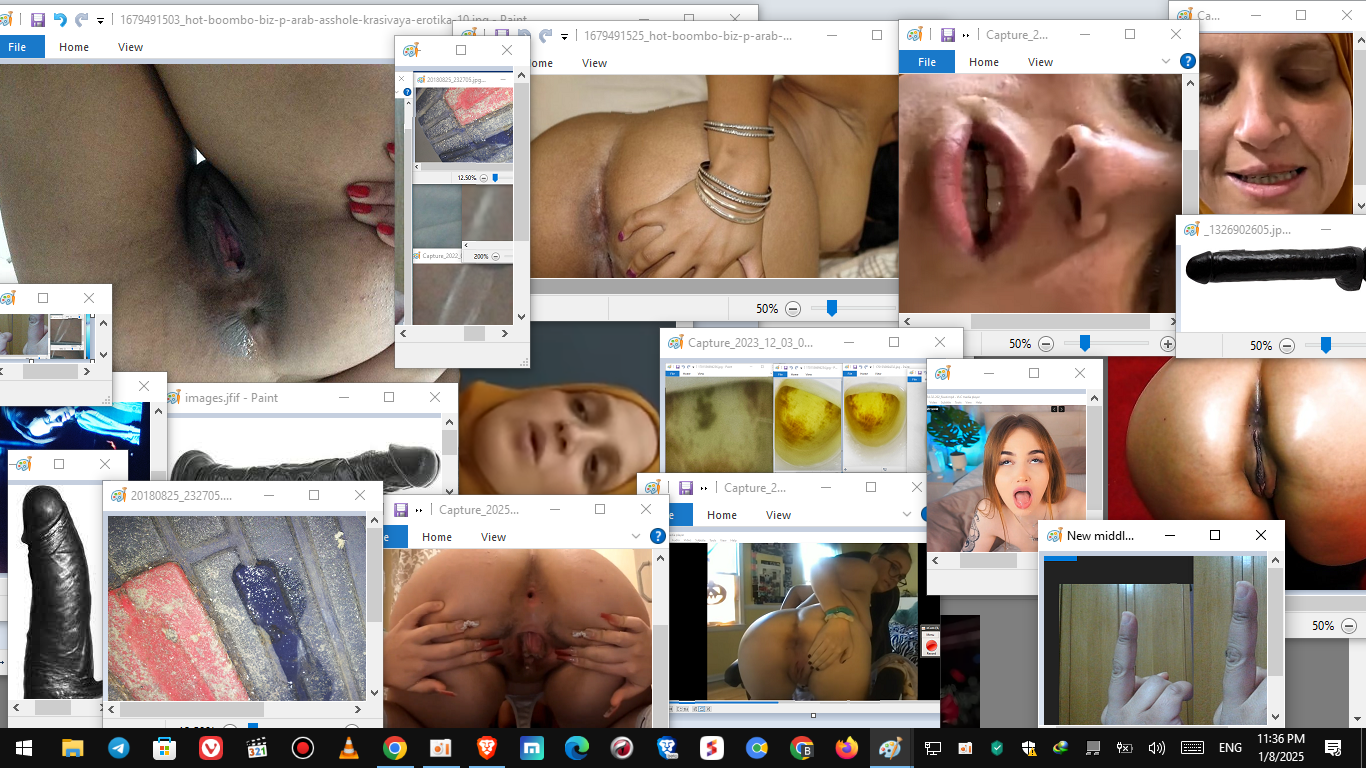Click the ENG language indicator on the taskbar

[x=1230, y=747]
